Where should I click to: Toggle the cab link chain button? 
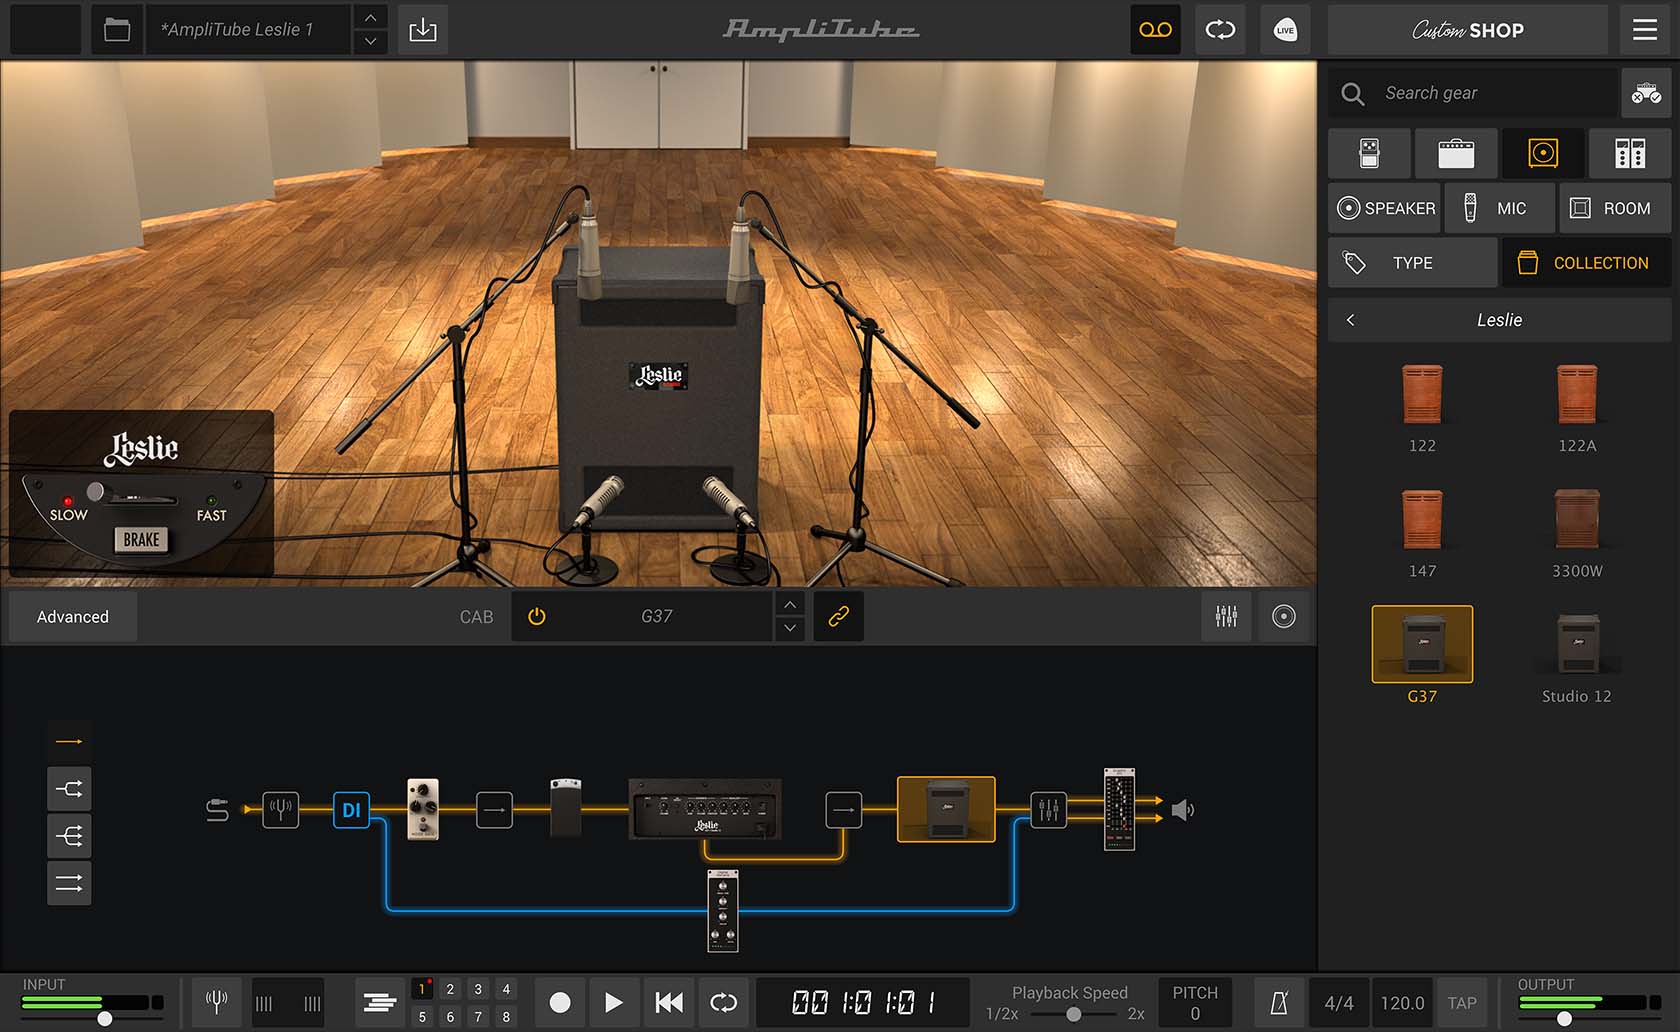(x=838, y=616)
